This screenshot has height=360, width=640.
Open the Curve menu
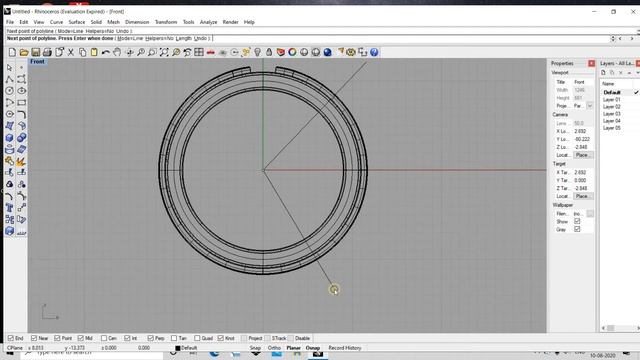[x=56, y=22]
